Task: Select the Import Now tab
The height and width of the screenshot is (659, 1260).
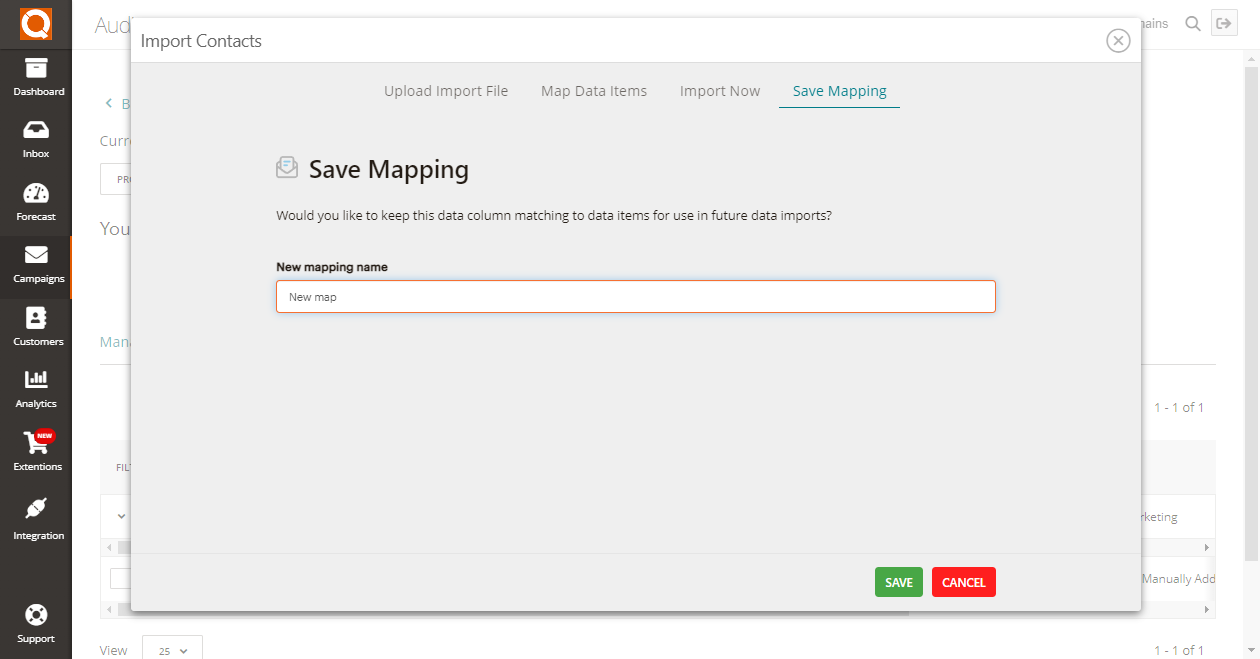Action: point(719,90)
